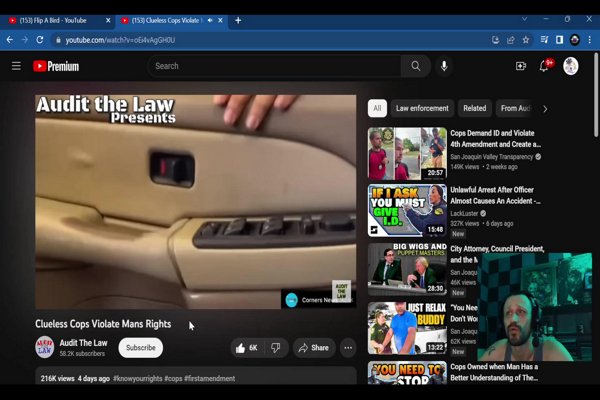
Task: Open Big Wigs and Puppet Masters thumbnail
Action: click(407, 269)
